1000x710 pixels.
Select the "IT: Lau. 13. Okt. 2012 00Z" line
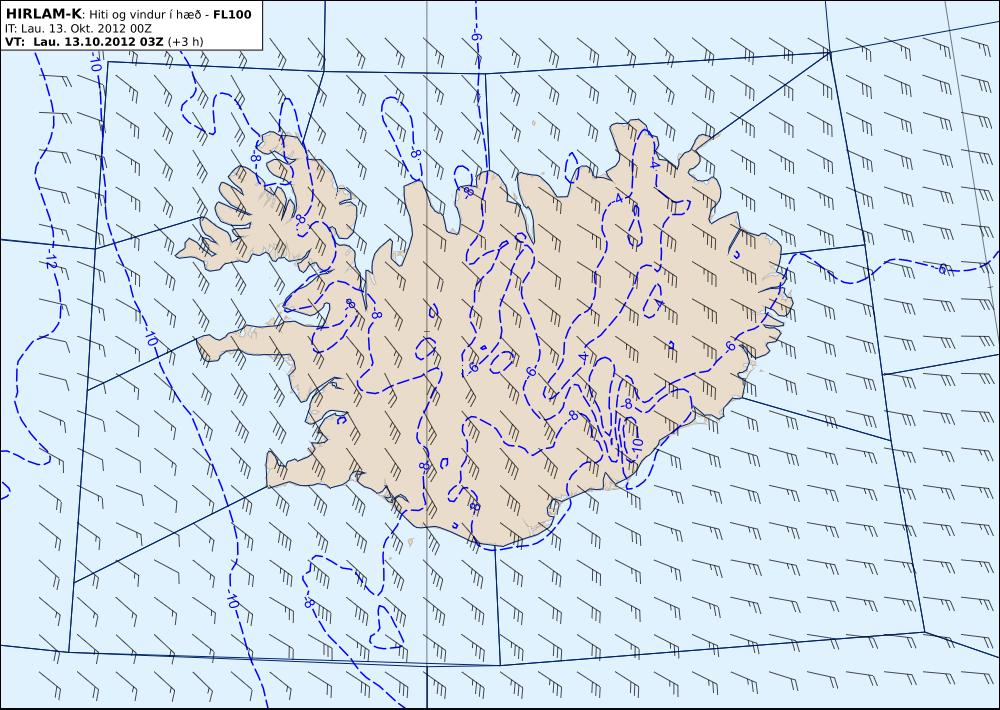pos(77,29)
